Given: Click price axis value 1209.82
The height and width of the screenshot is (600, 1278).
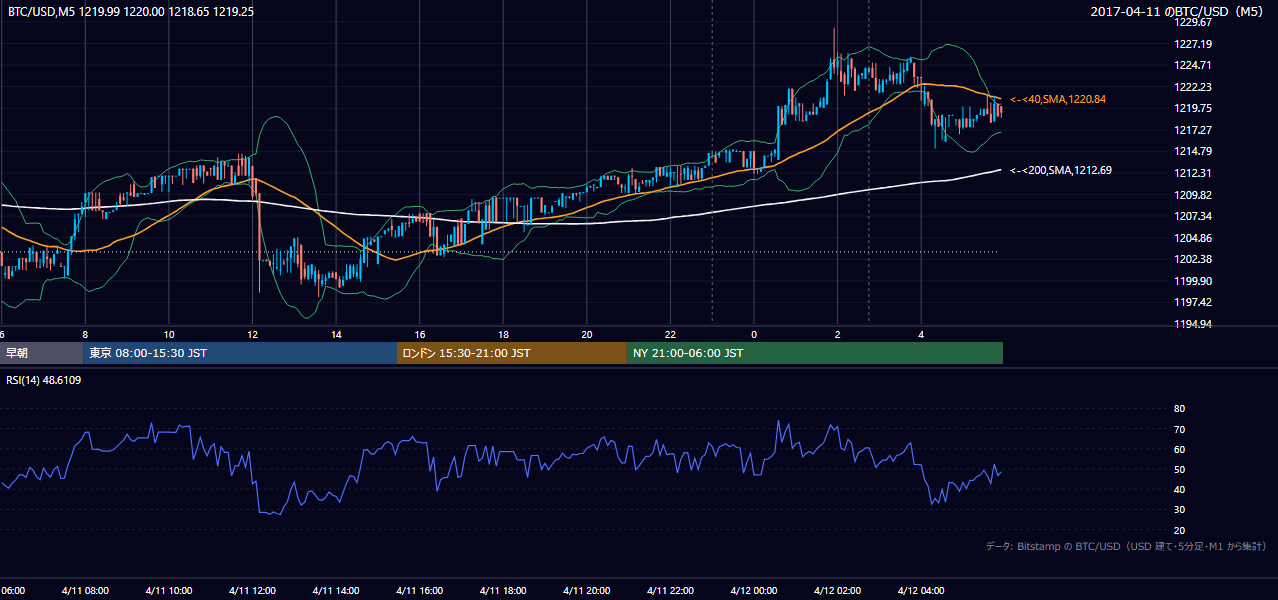Looking at the screenshot, I should 1194,195.
